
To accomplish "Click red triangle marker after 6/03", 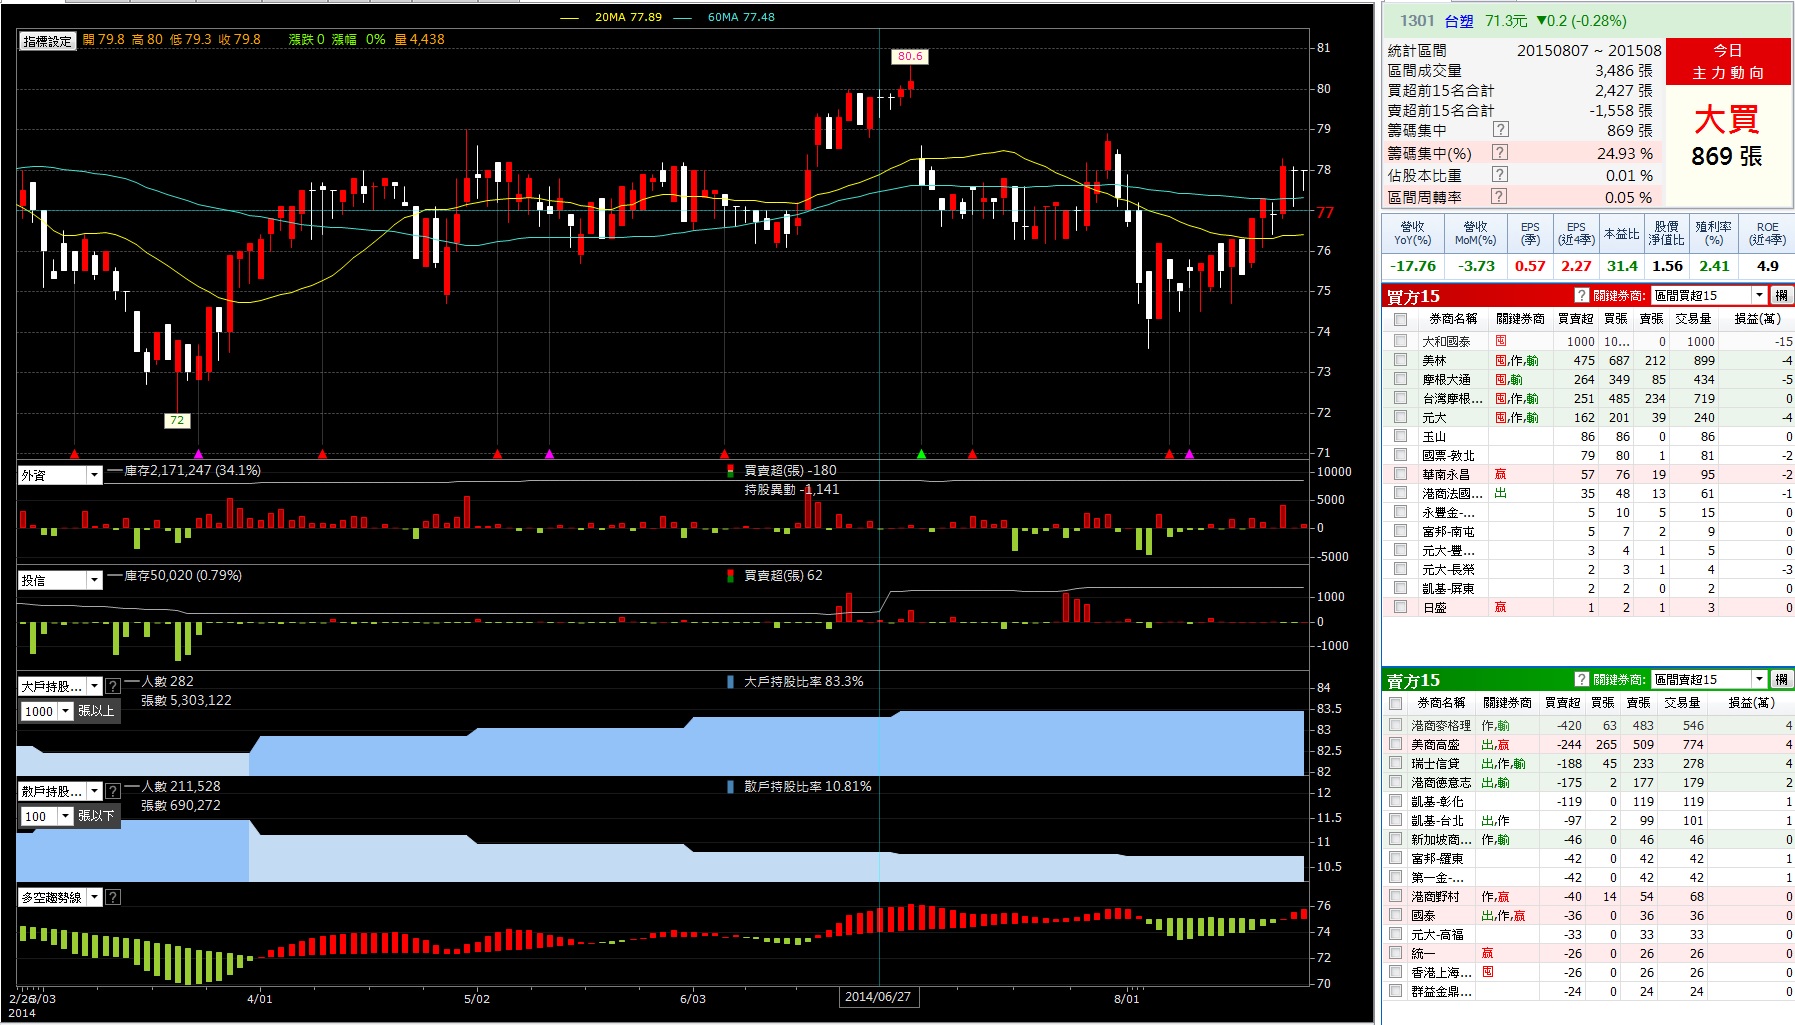I will point(725,454).
